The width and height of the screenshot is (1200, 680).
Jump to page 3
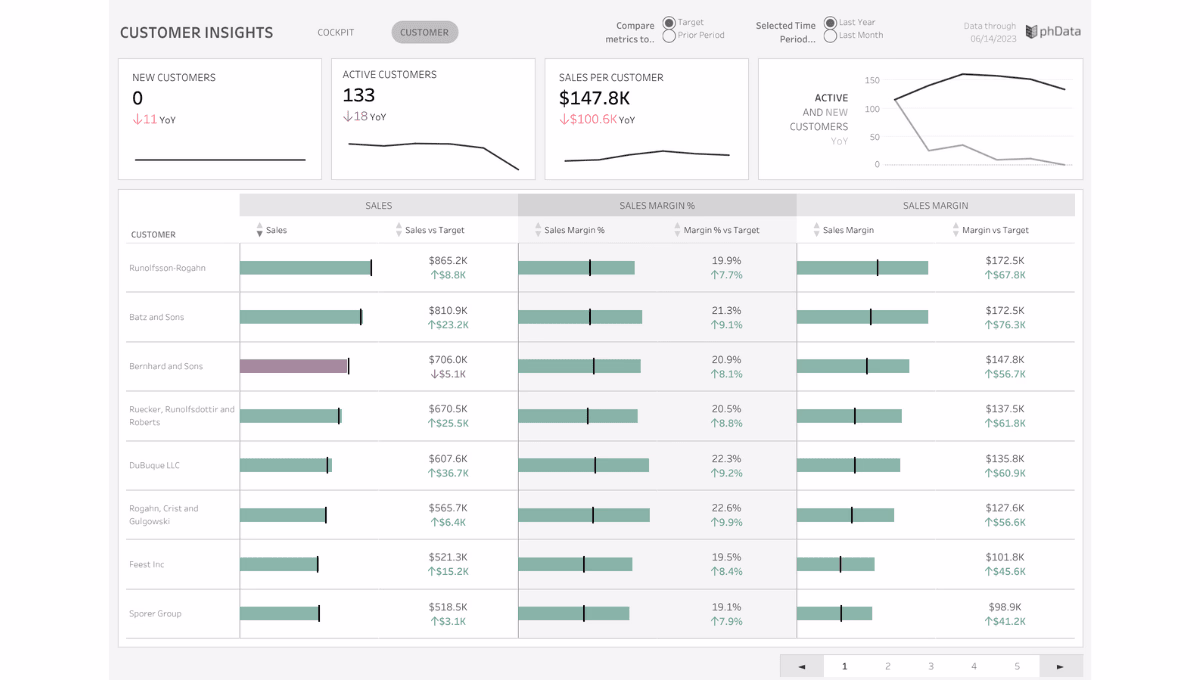931,666
